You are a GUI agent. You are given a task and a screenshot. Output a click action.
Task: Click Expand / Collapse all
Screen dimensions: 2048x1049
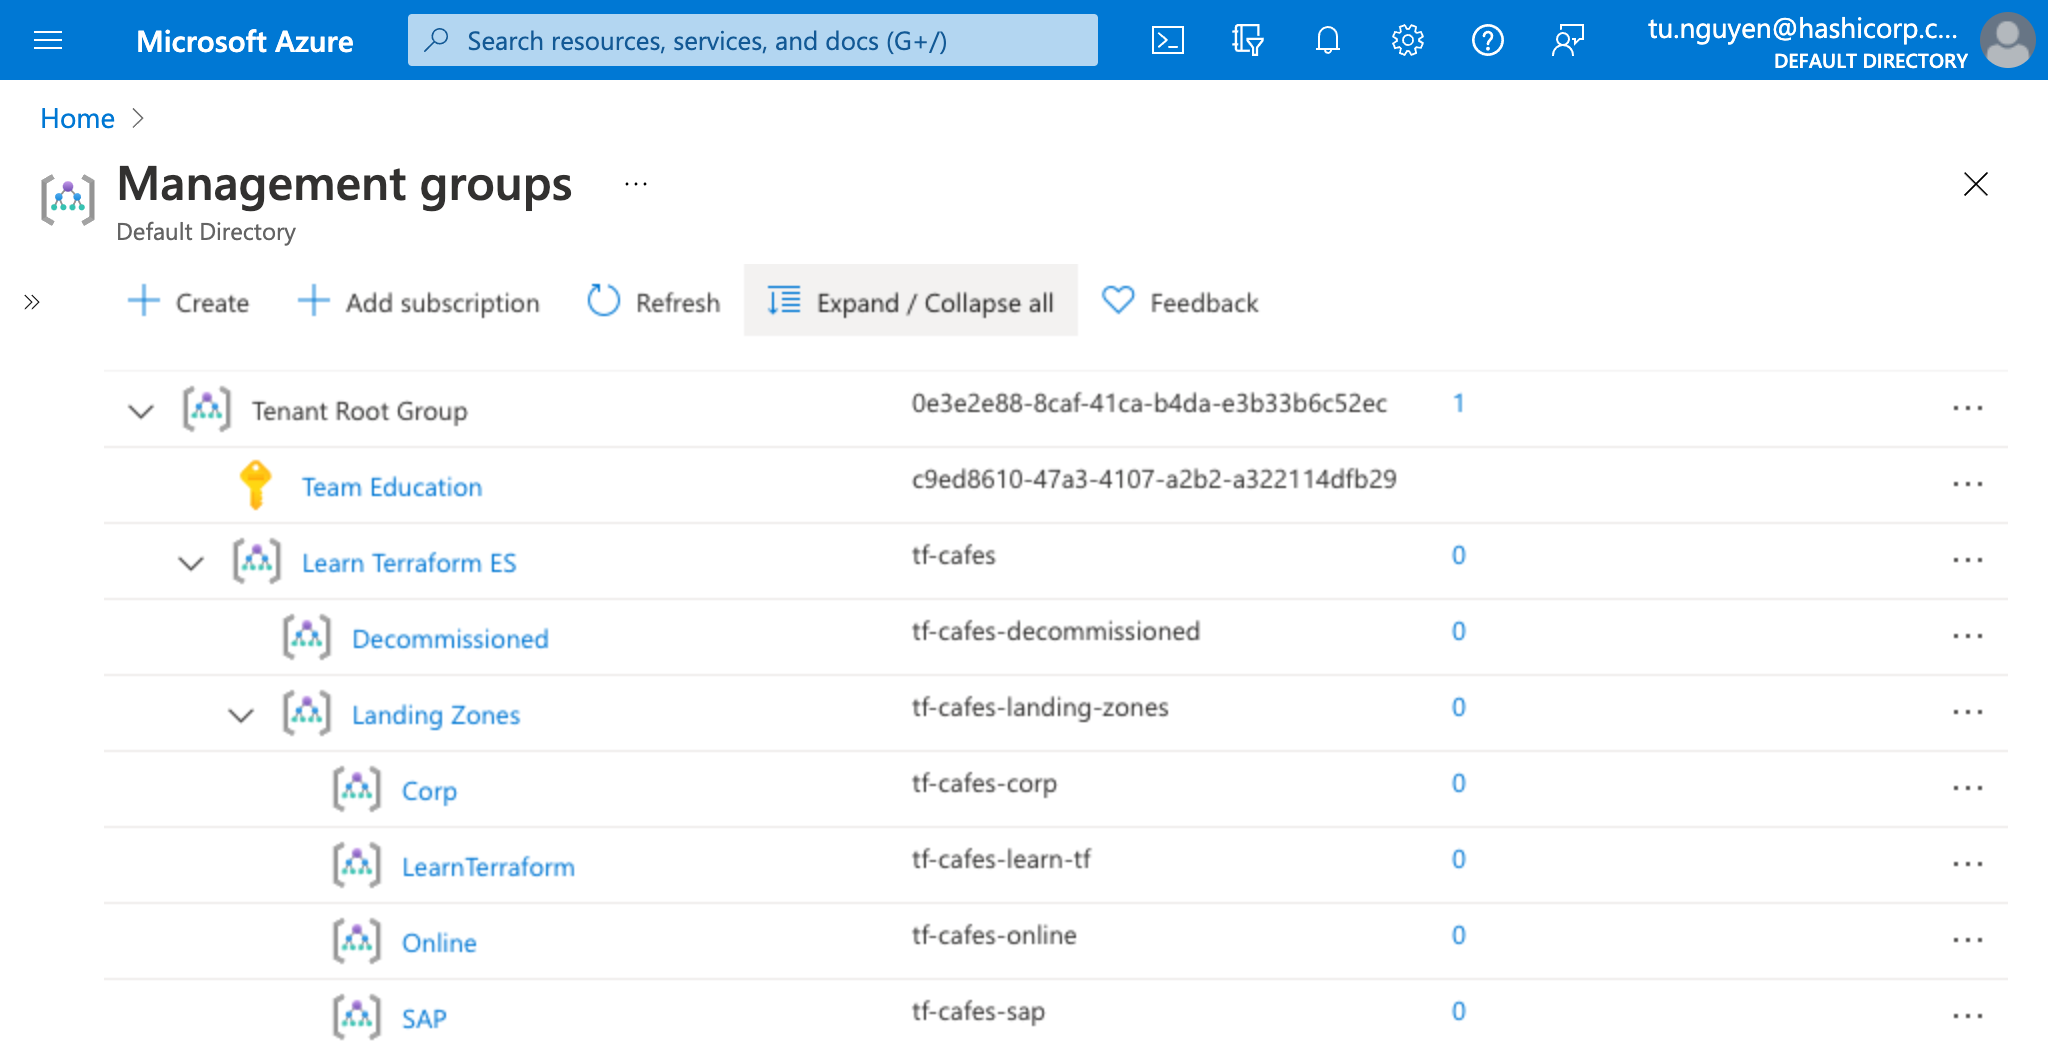910,302
